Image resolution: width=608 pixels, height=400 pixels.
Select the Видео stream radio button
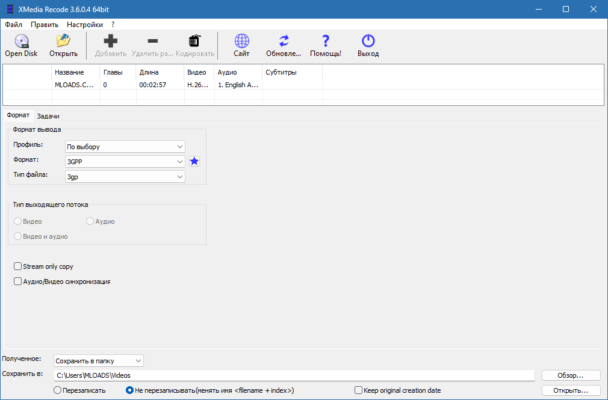(x=18, y=221)
